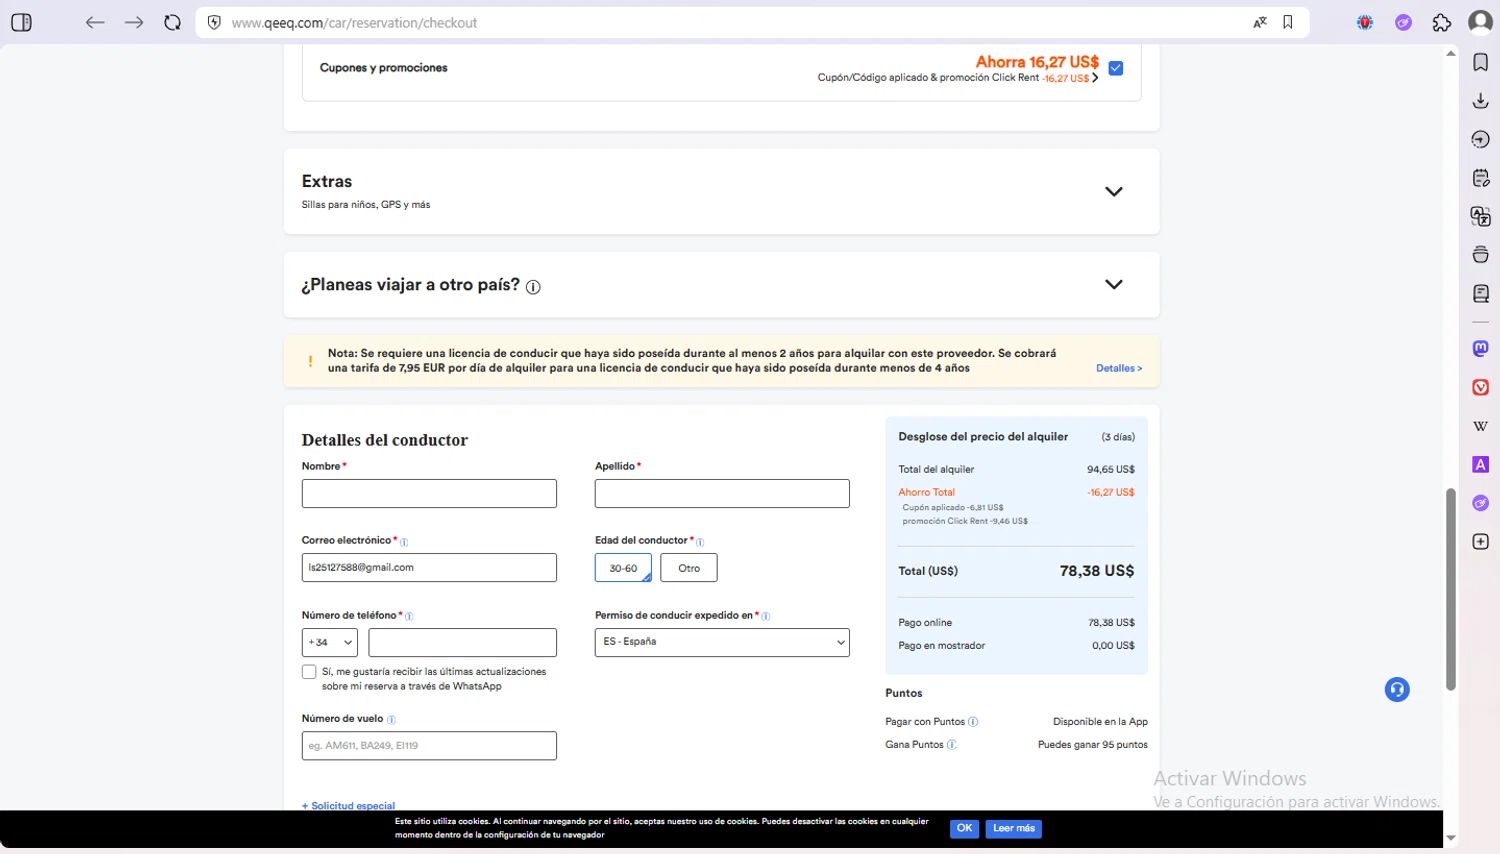The width and height of the screenshot is (1500, 854).
Task: Click info icon next to Pagar con Puntos
Action: point(973,721)
